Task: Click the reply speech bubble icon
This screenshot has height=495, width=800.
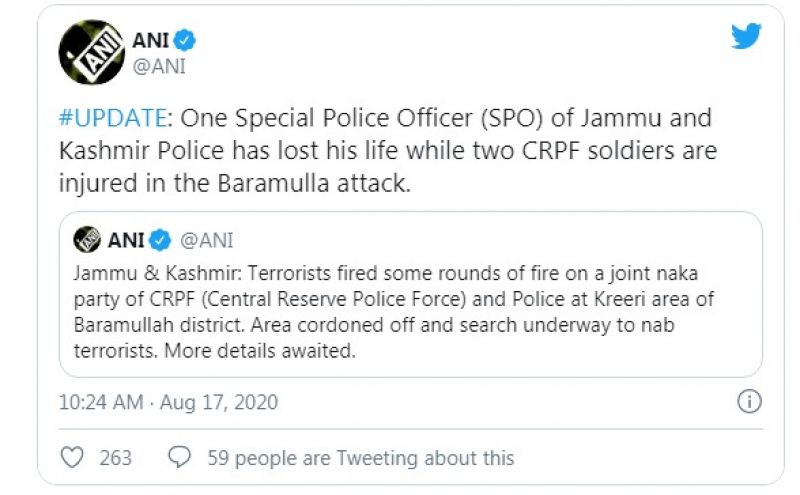Action: [179, 458]
